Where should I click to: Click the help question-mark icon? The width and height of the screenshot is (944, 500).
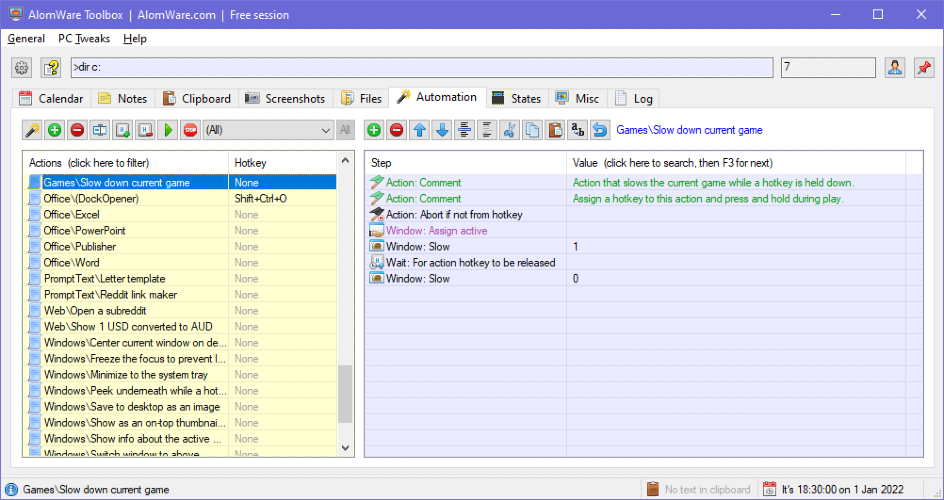click(51, 68)
